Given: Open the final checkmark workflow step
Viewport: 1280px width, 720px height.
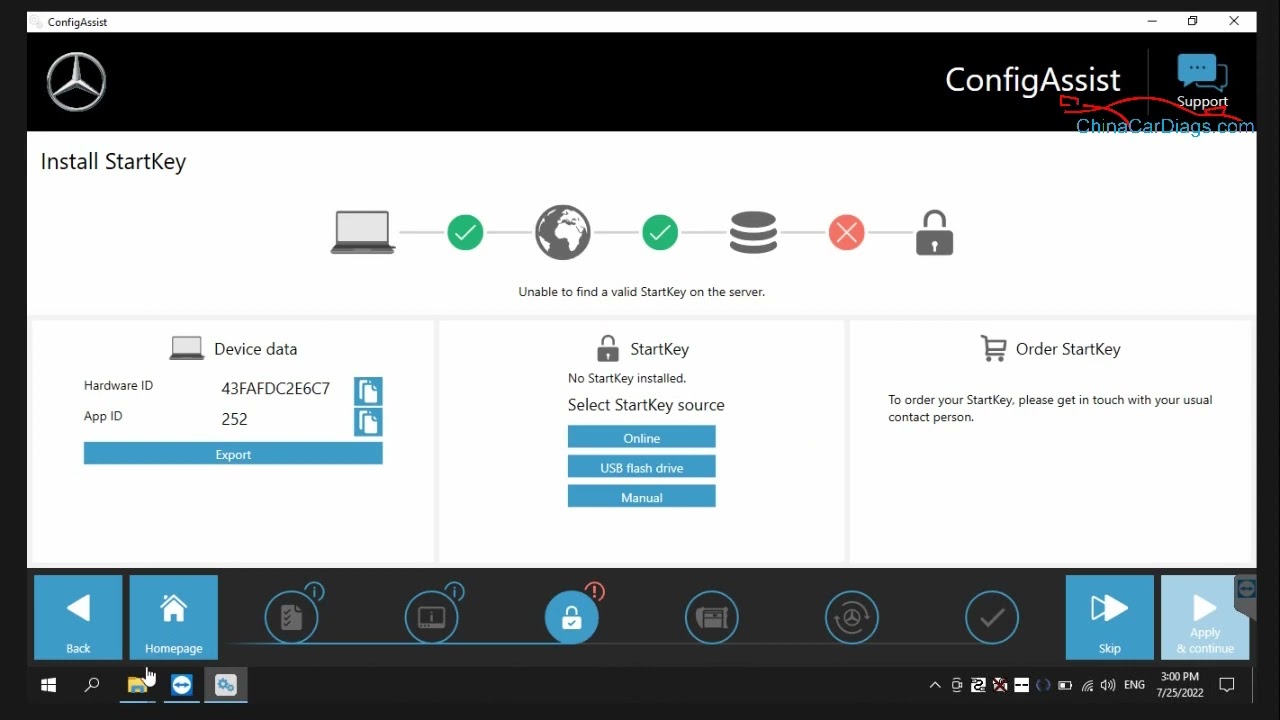Looking at the screenshot, I should point(992,617).
